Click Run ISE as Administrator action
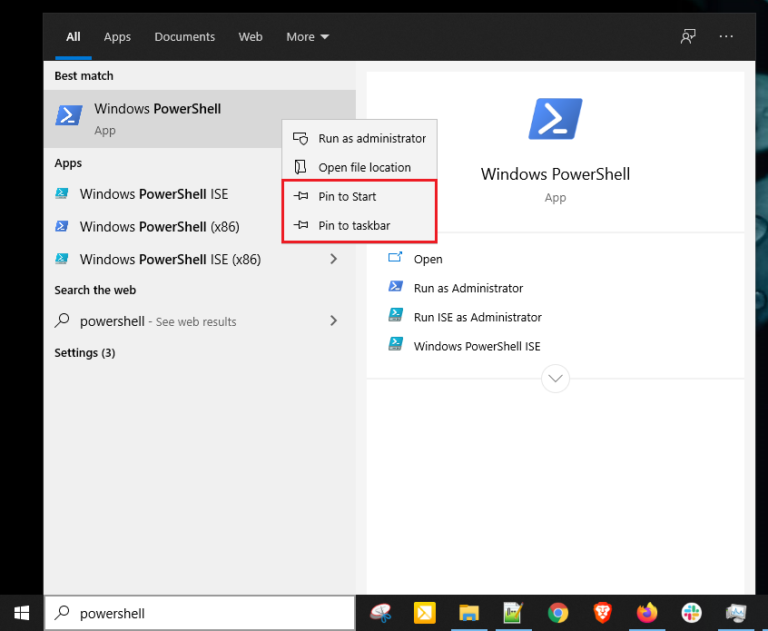Image resolution: width=768 pixels, height=631 pixels. [478, 317]
